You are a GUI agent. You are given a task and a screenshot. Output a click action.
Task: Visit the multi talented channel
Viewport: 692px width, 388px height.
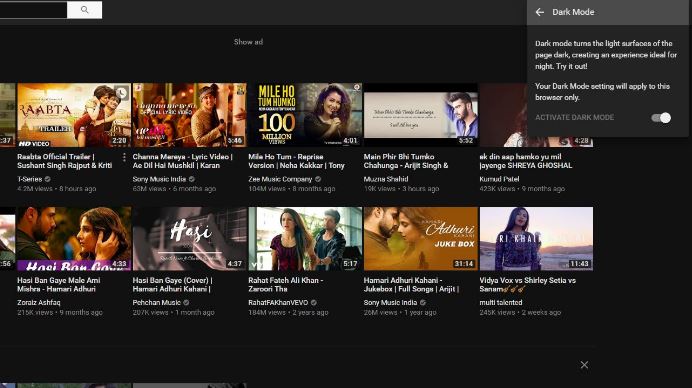click(x=500, y=303)
